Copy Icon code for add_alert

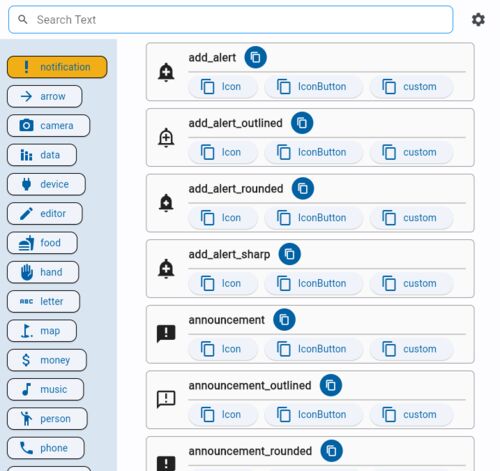click(x=223, y=87)
